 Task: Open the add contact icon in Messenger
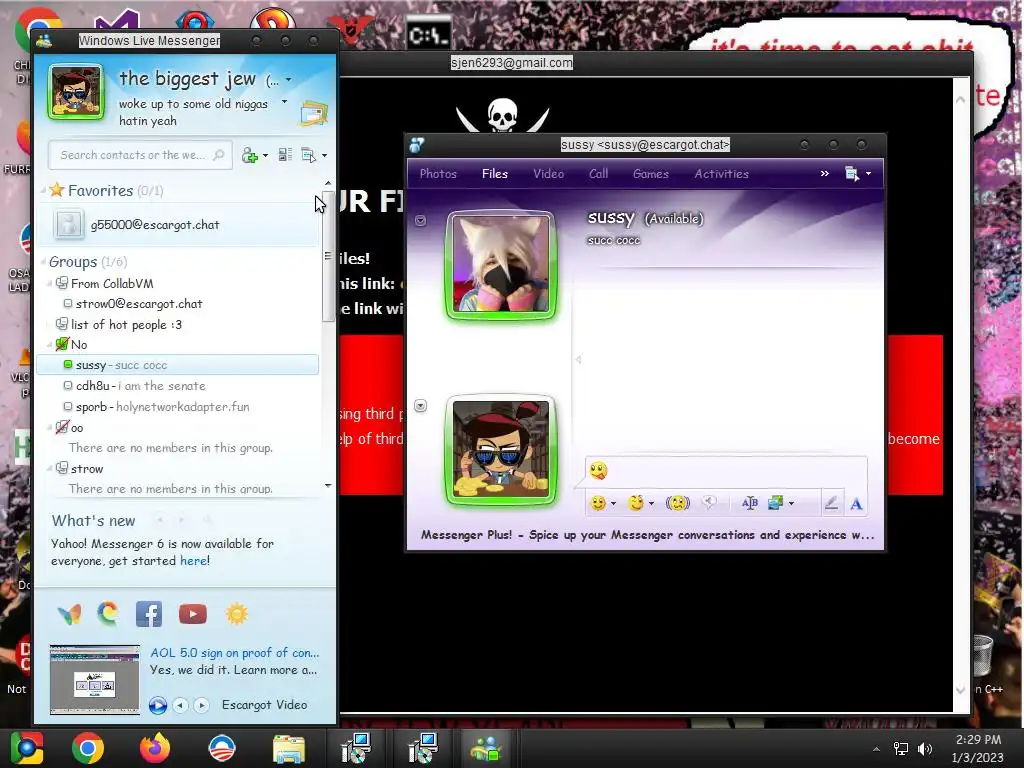(249, 155)
